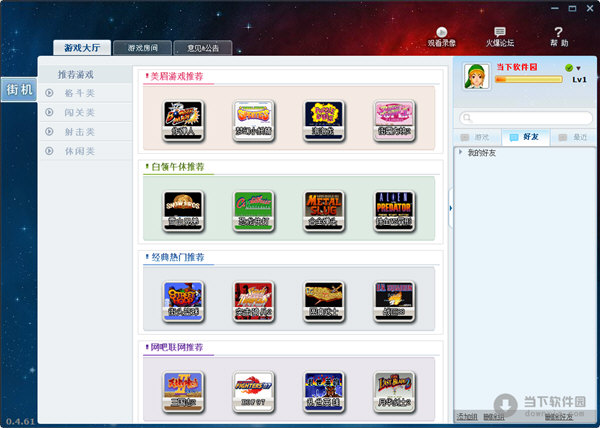
Task: Start the golden dragon game tile
Action: pos(324,301)
